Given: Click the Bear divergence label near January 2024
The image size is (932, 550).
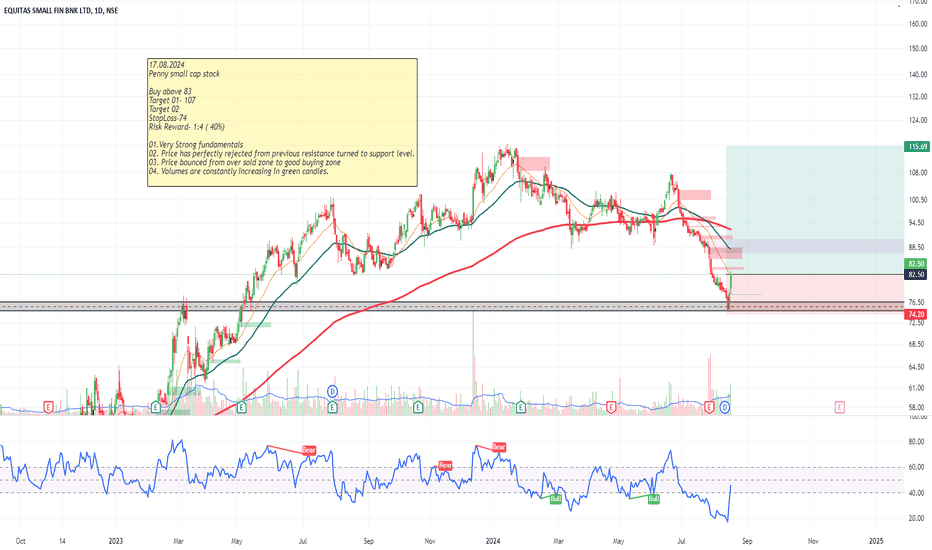Looking at the screenshot, I should (x=499, y=447).
